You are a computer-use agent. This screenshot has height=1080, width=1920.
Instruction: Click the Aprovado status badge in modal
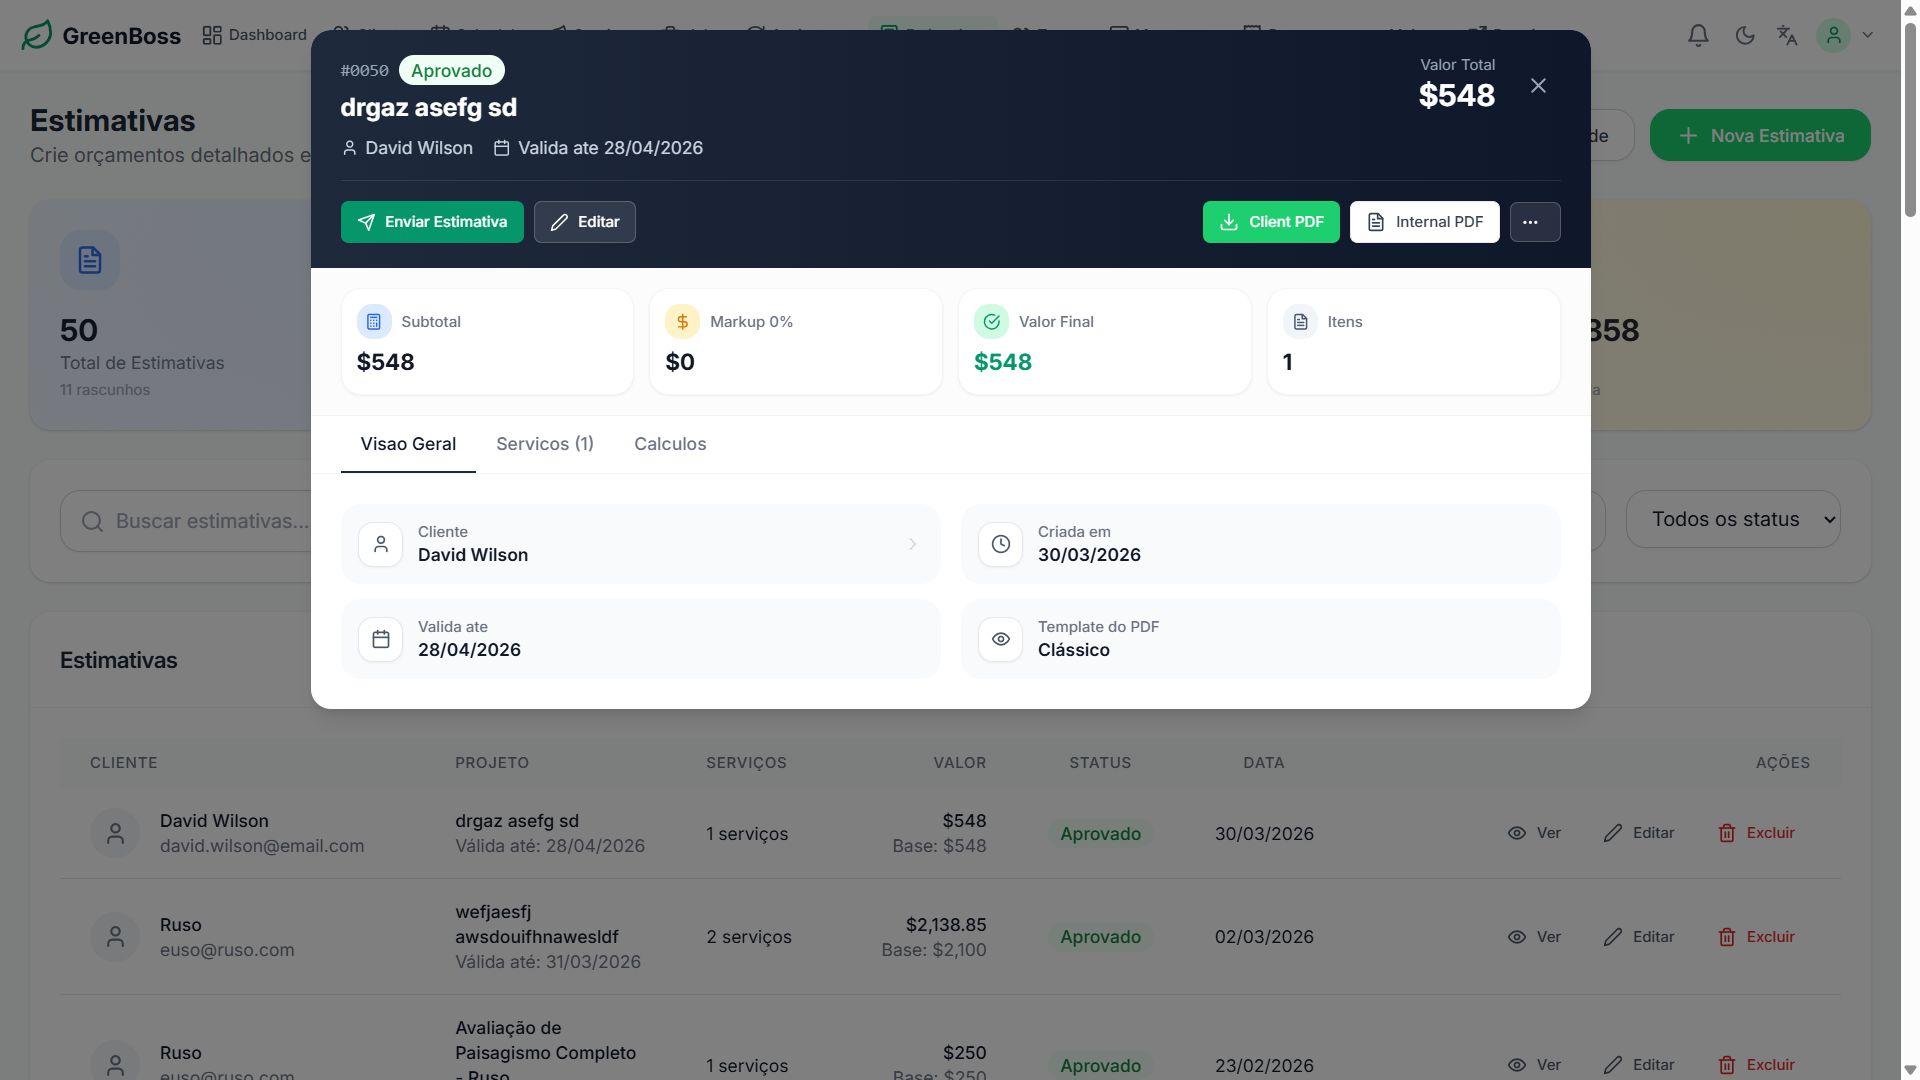[451, 71]
